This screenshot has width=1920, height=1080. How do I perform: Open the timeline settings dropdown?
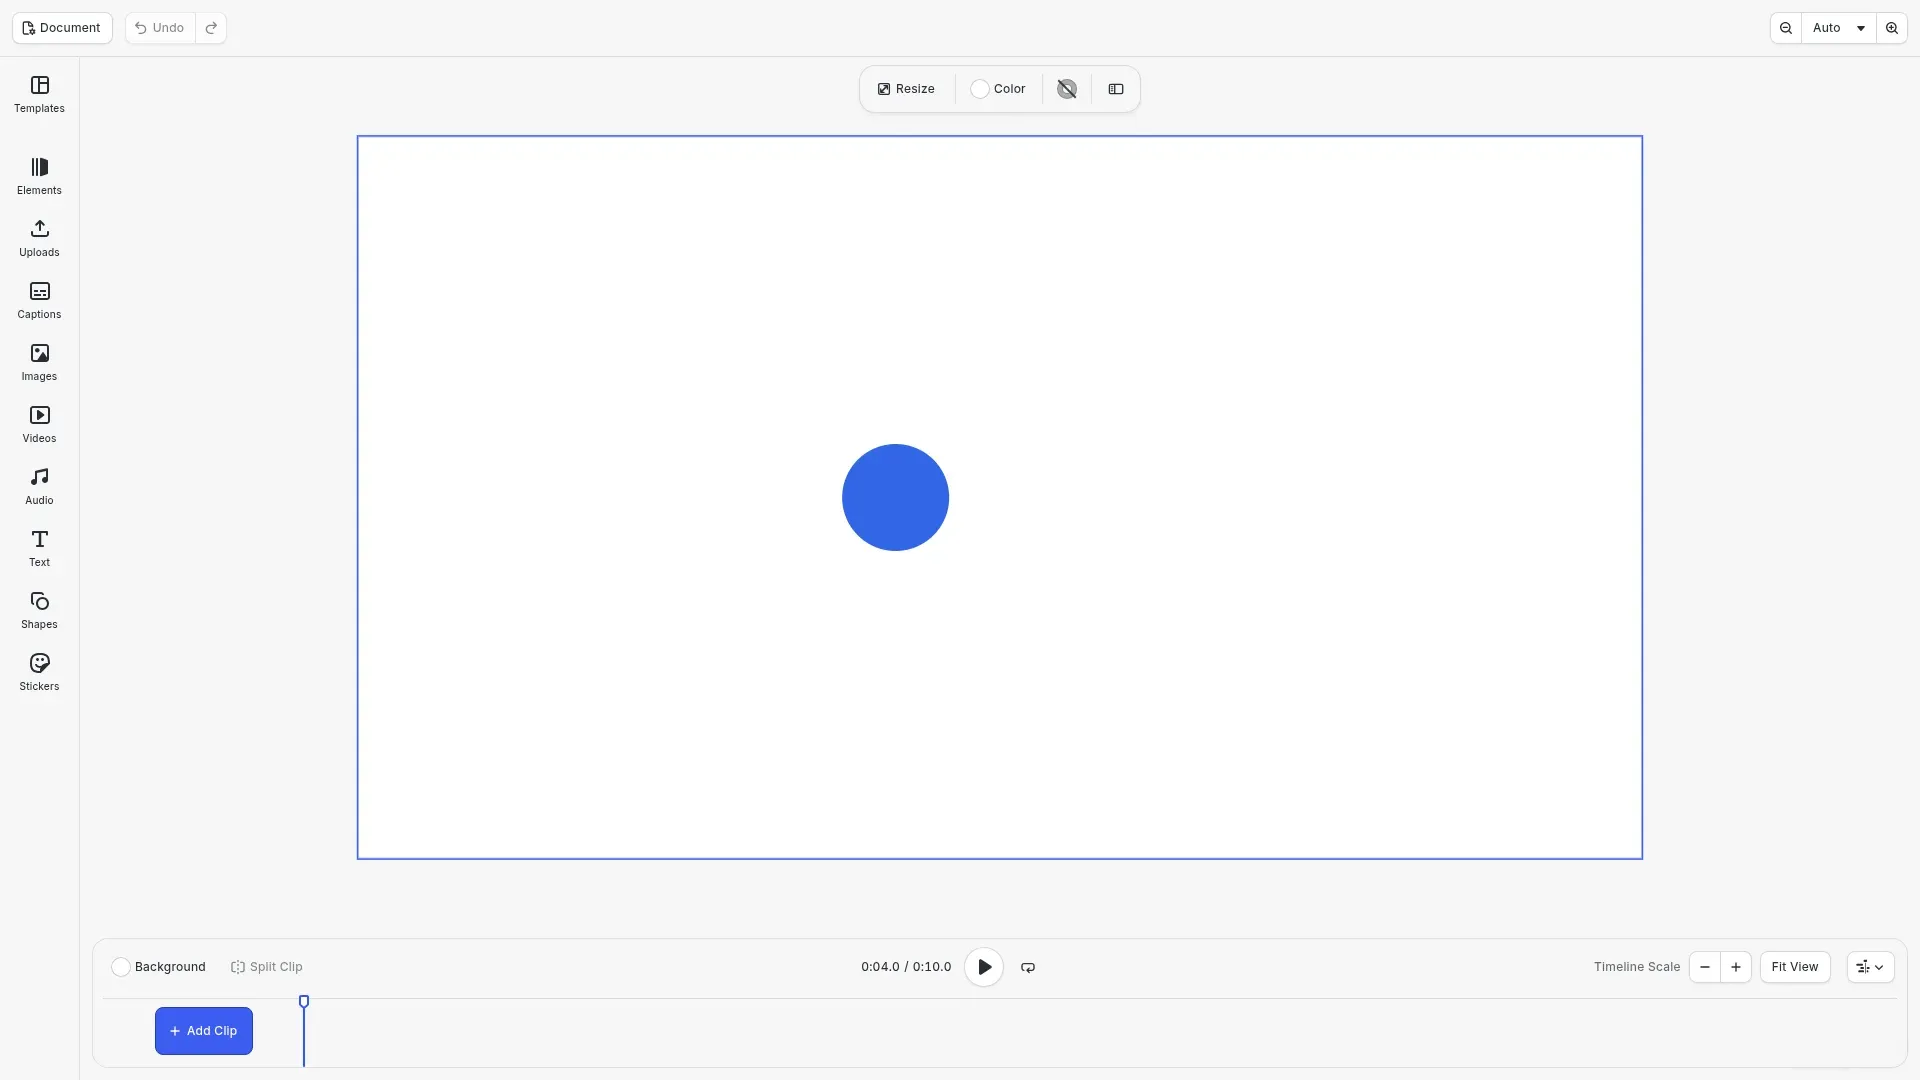(x=1870, y=967)
